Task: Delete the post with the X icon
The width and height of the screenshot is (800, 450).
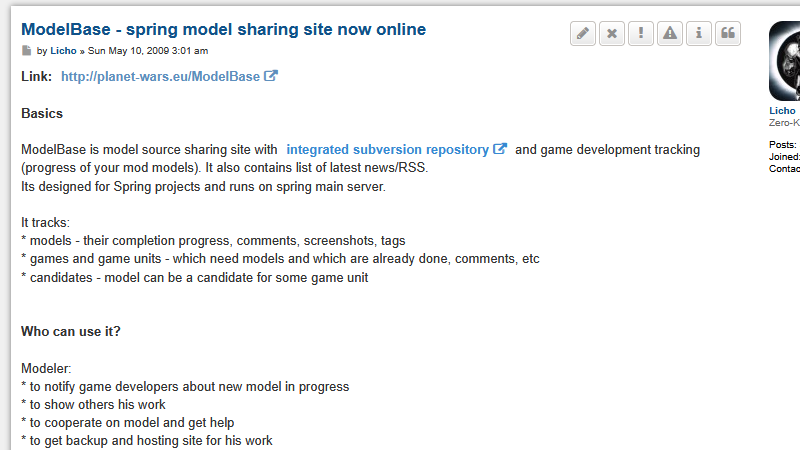Action: pos(612,34)
